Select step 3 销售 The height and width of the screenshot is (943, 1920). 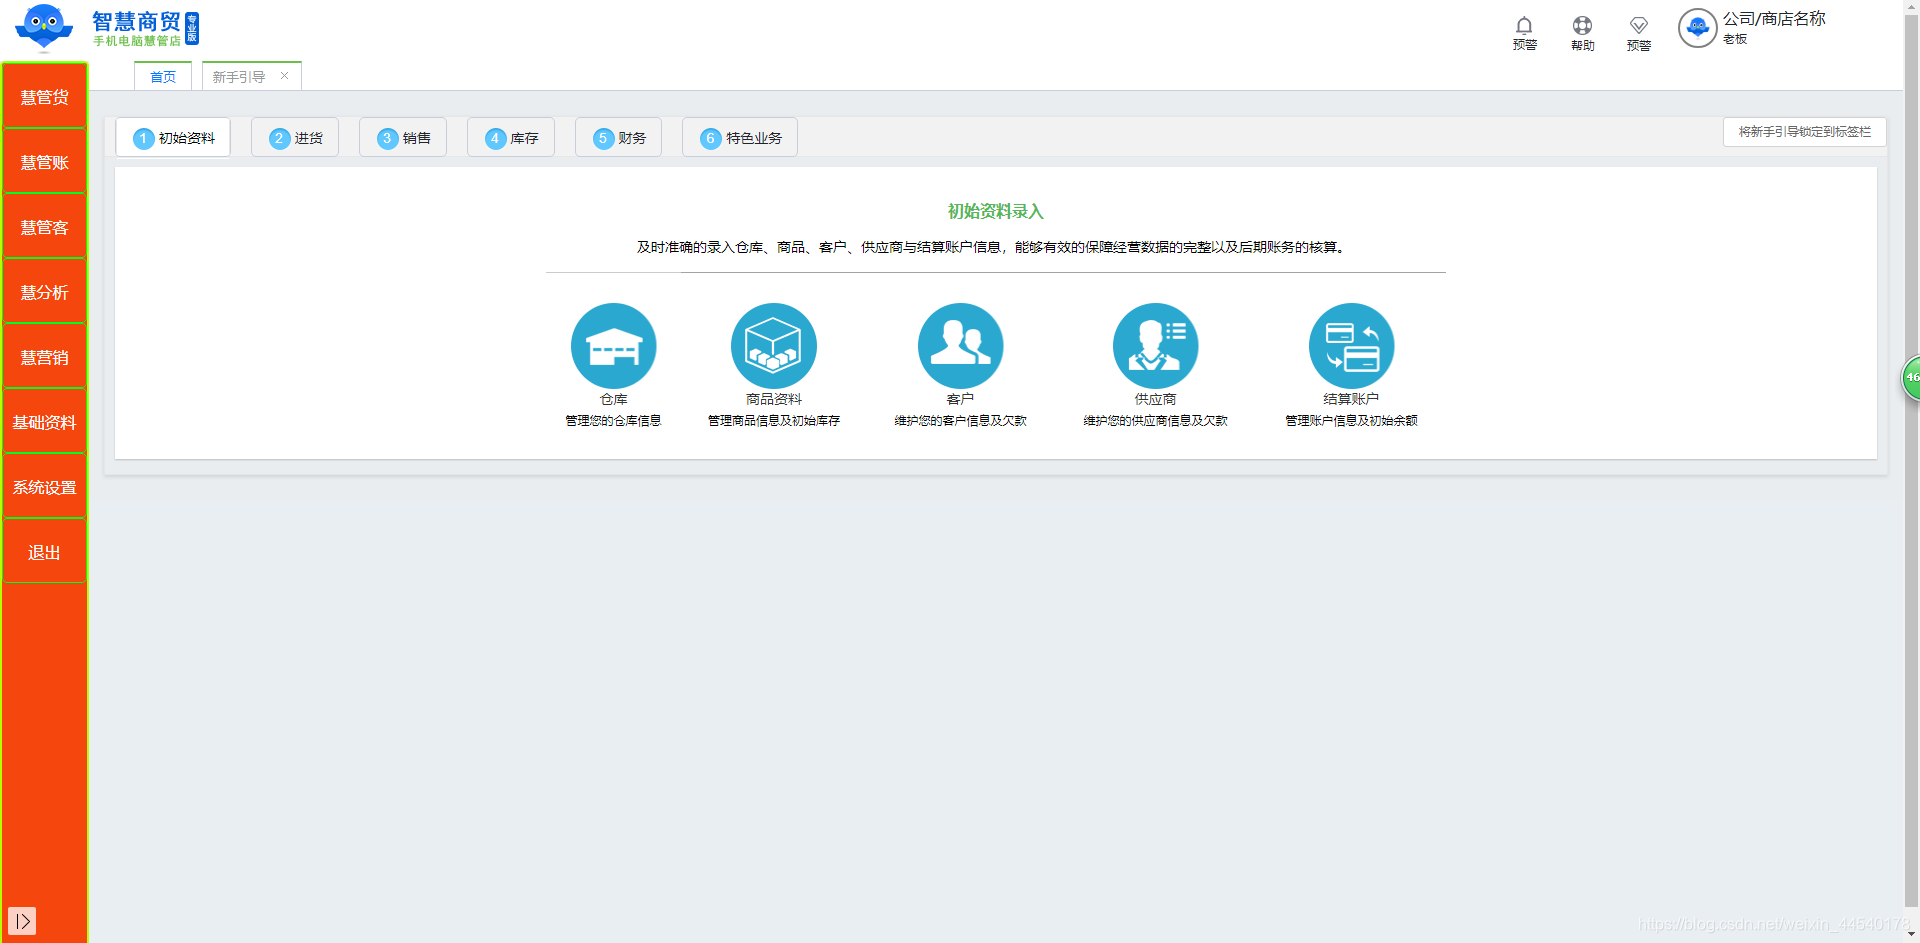click(403, 138)
